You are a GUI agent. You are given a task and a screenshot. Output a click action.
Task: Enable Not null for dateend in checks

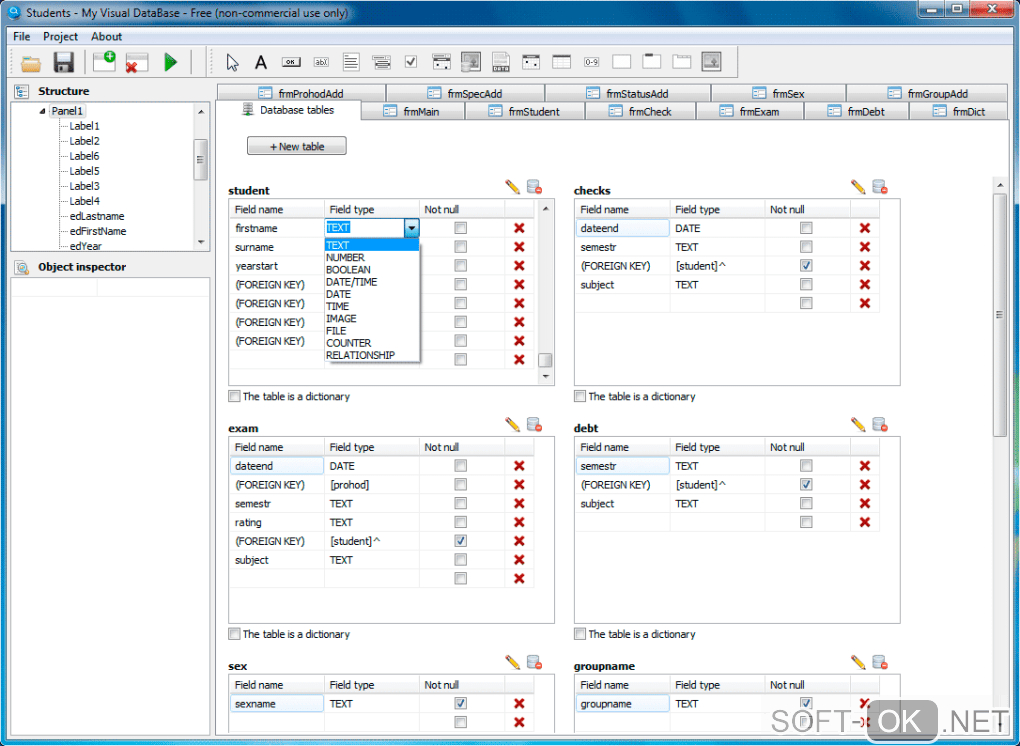pyautogui.click(x=806, y=228)
